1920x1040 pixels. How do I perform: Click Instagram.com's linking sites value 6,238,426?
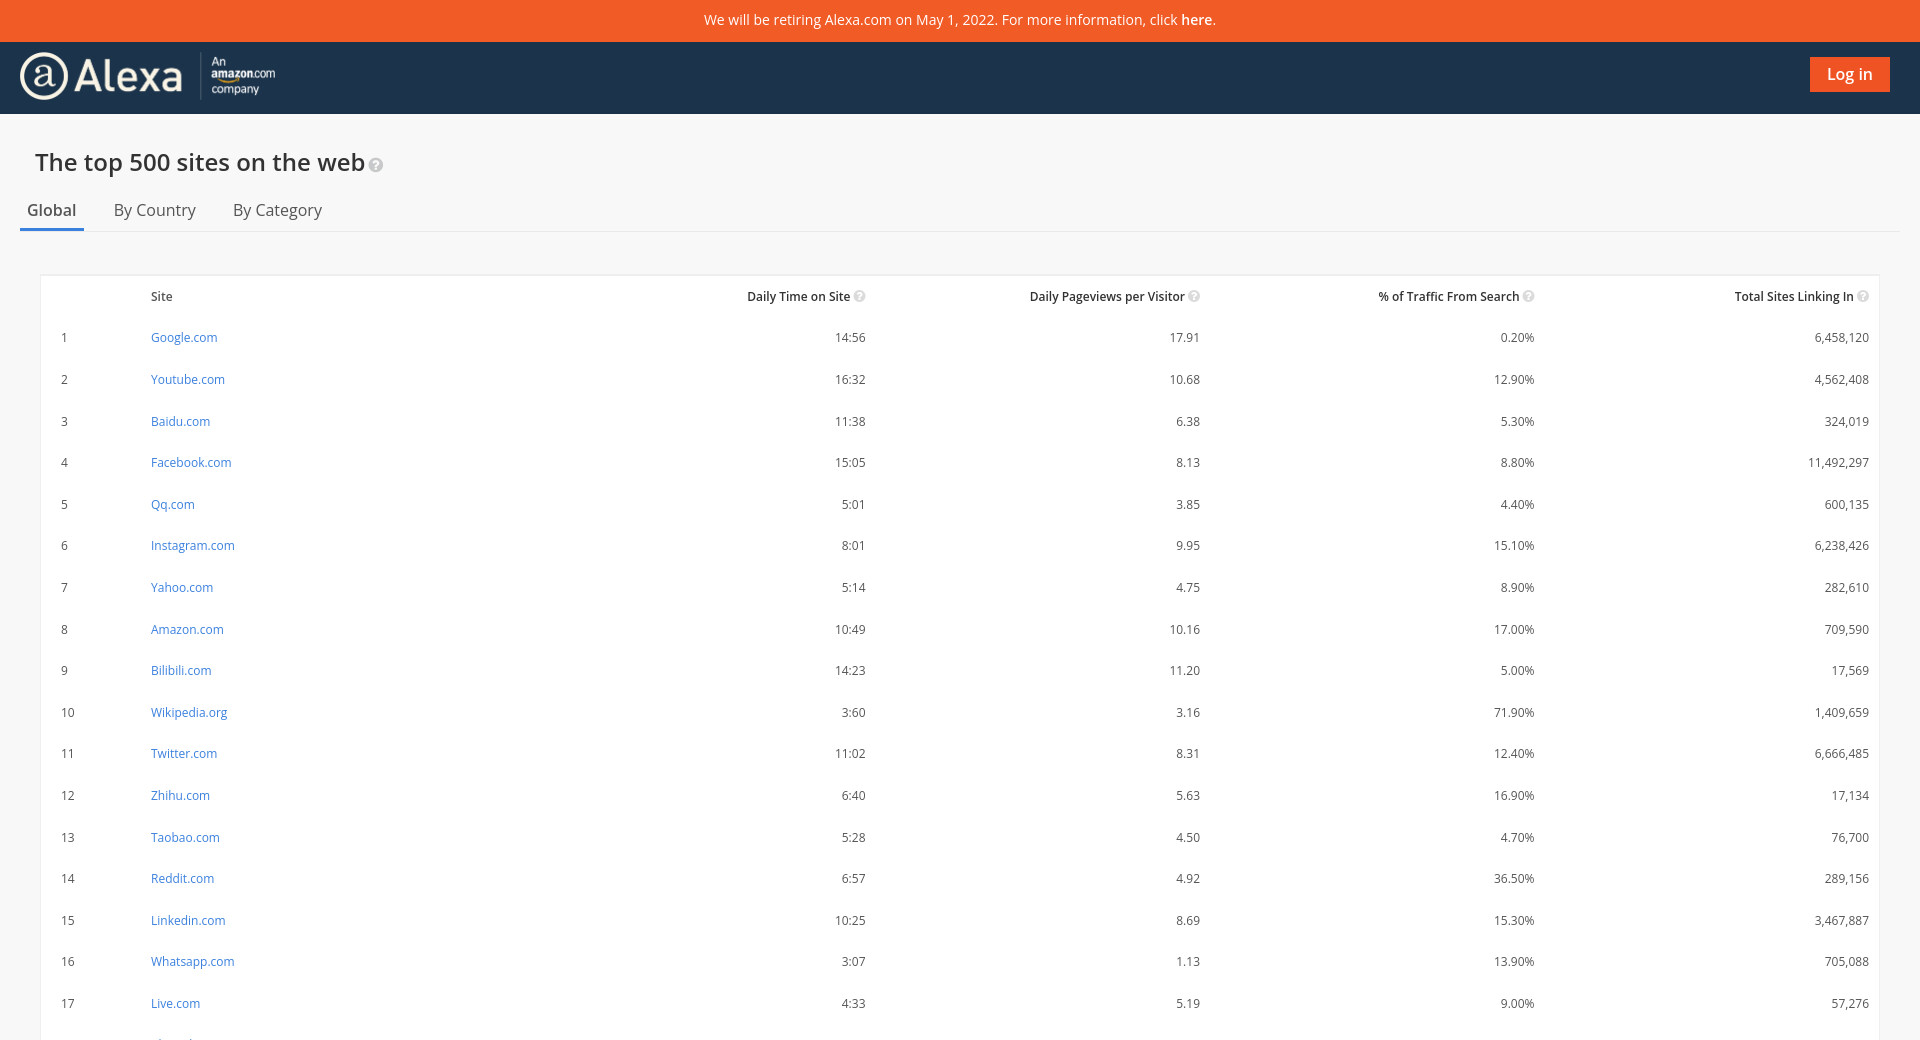1842,546
